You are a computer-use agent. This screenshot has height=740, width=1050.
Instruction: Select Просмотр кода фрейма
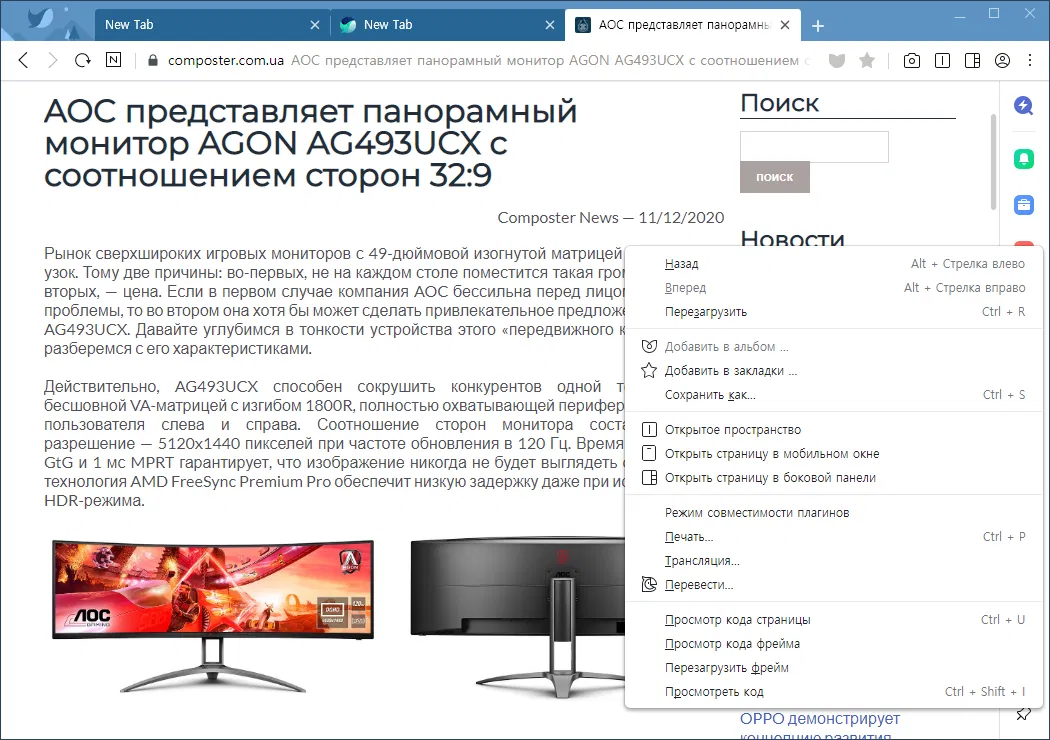(833, 644)
